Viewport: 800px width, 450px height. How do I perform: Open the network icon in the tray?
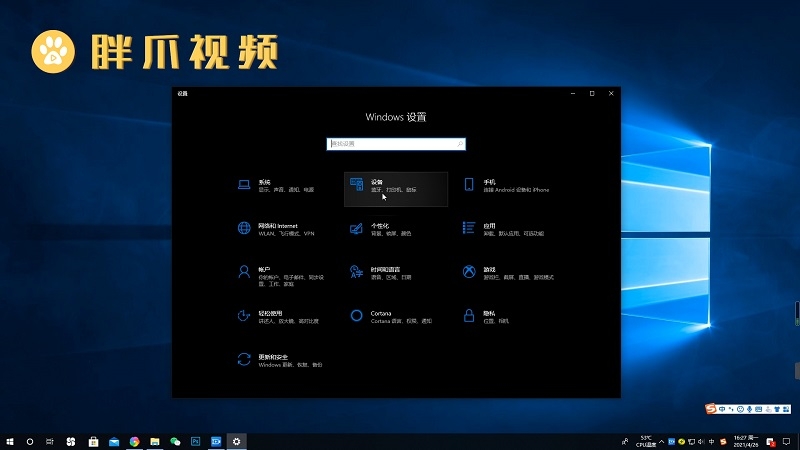pyautogui.click(x=691, y=442)
